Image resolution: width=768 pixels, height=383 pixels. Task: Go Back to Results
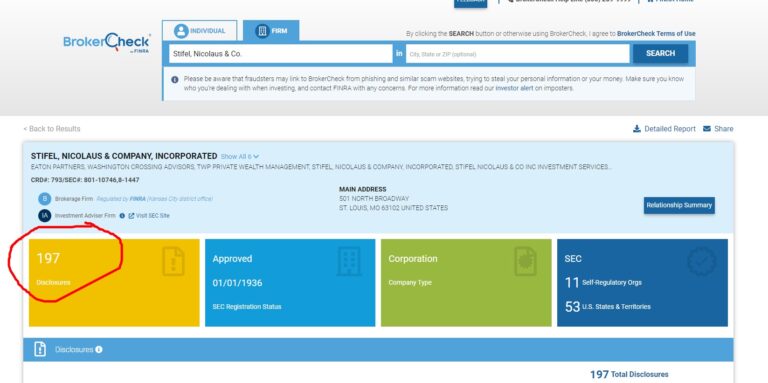point(51,129)
